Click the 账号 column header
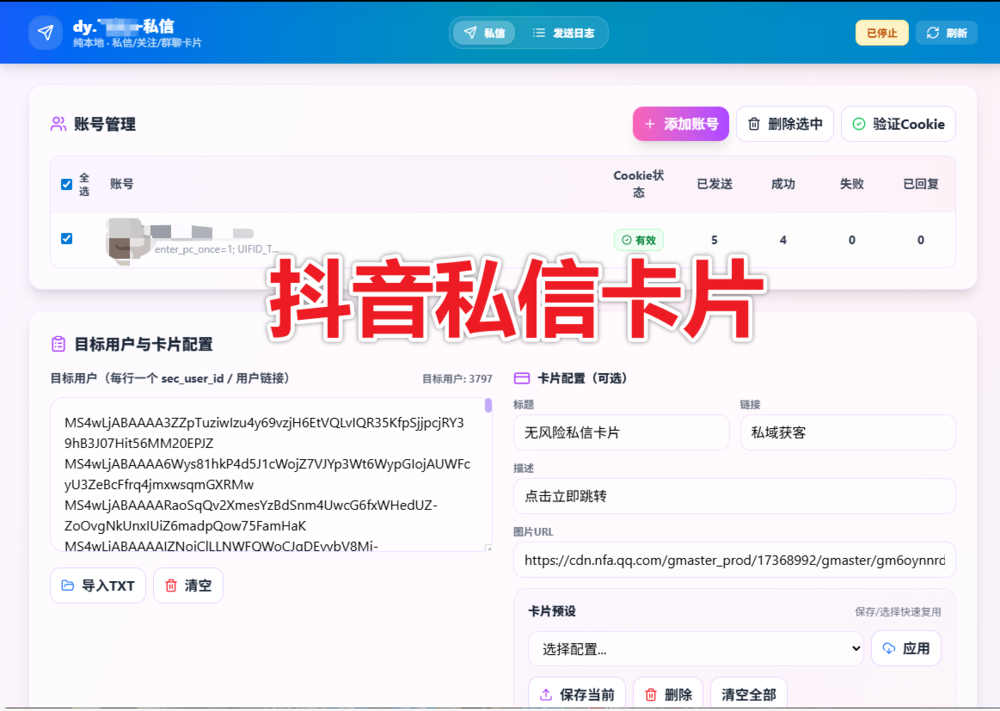The width and height of the screenshot is (1000, 711). pos(122,184)
